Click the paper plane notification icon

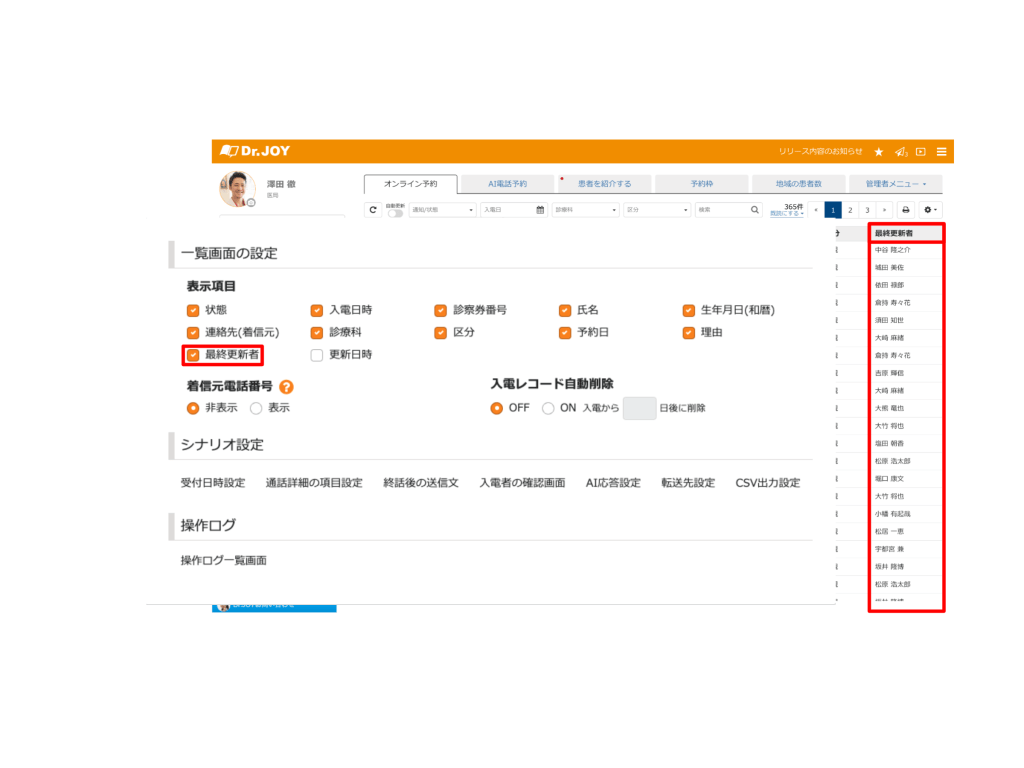point(900,152)
